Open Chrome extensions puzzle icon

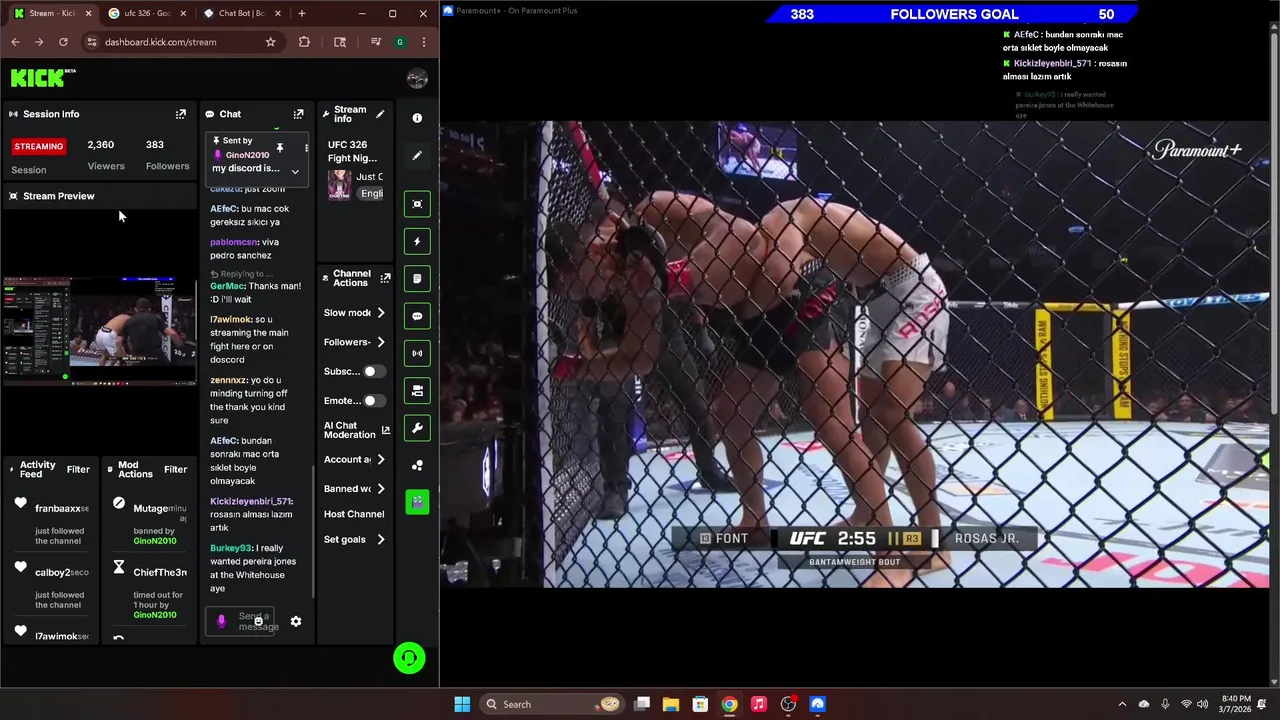[x=304, y=42]
